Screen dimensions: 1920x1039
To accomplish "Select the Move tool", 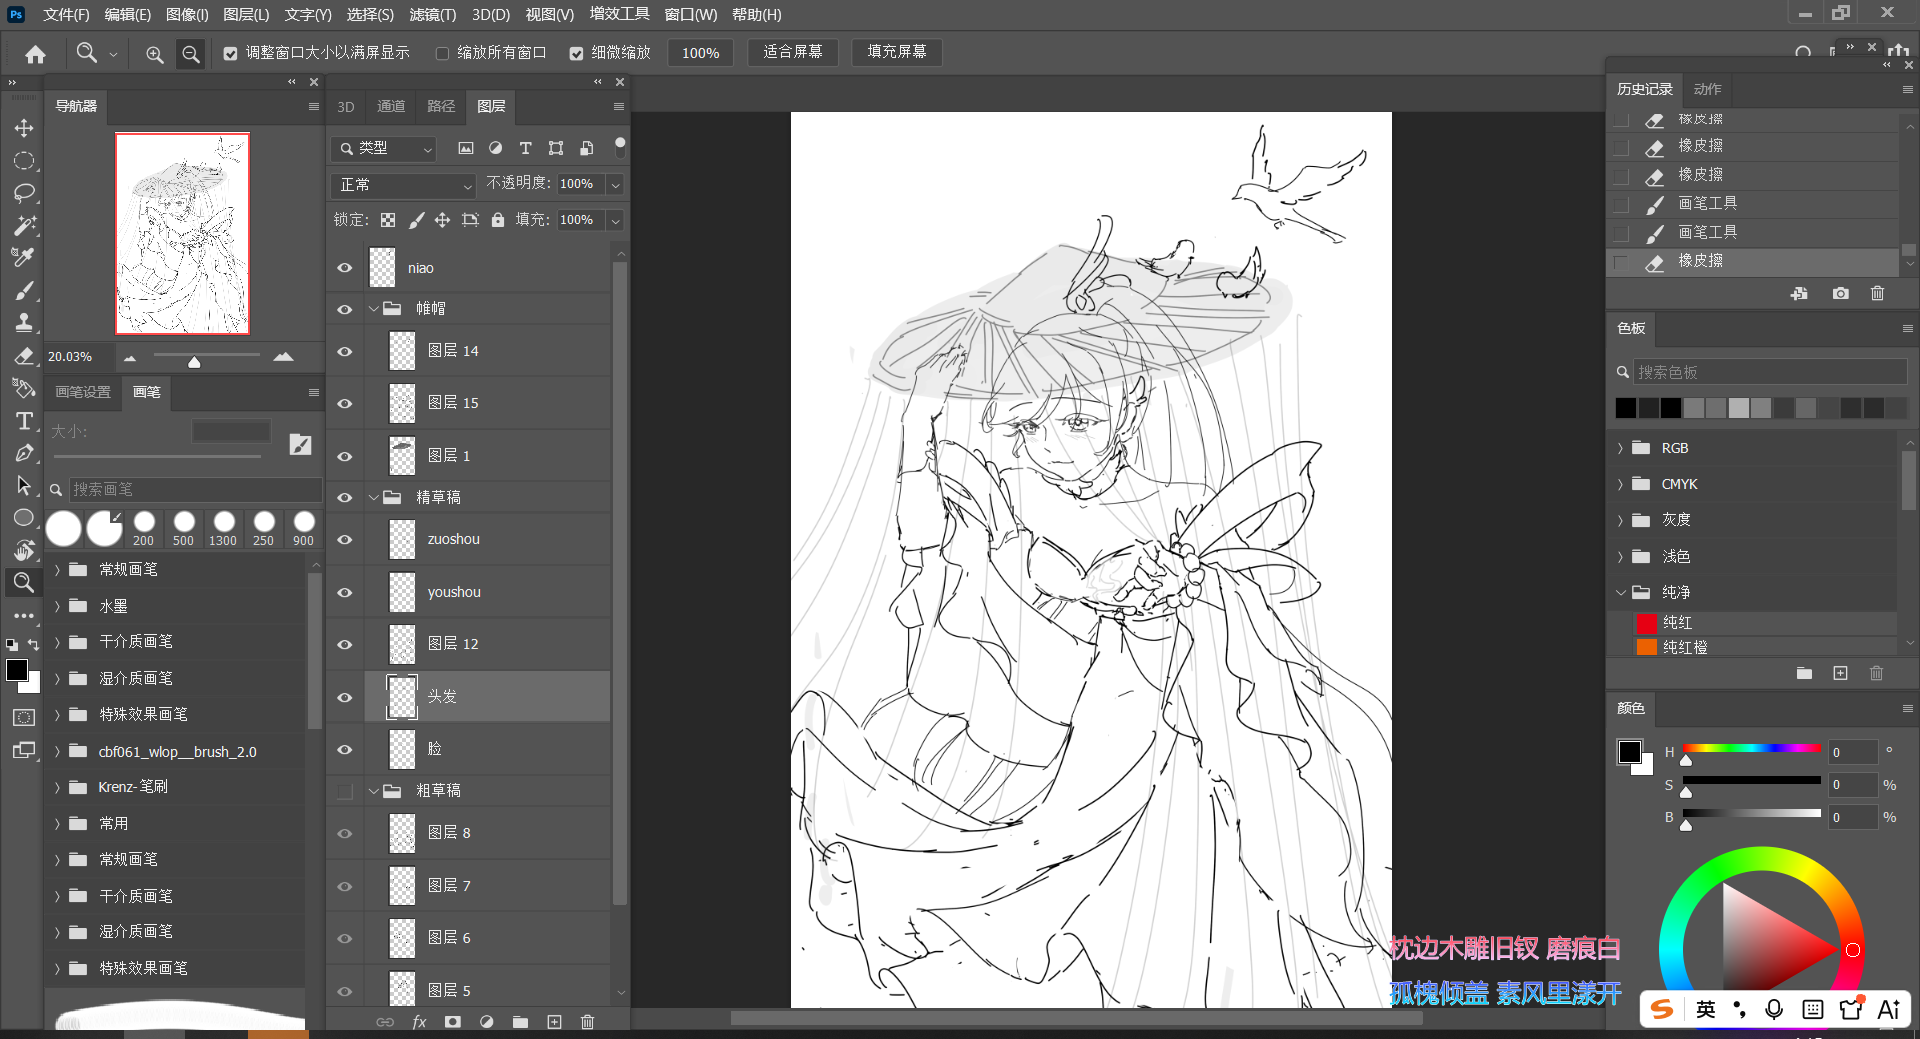I will click(x=24, y=128).
